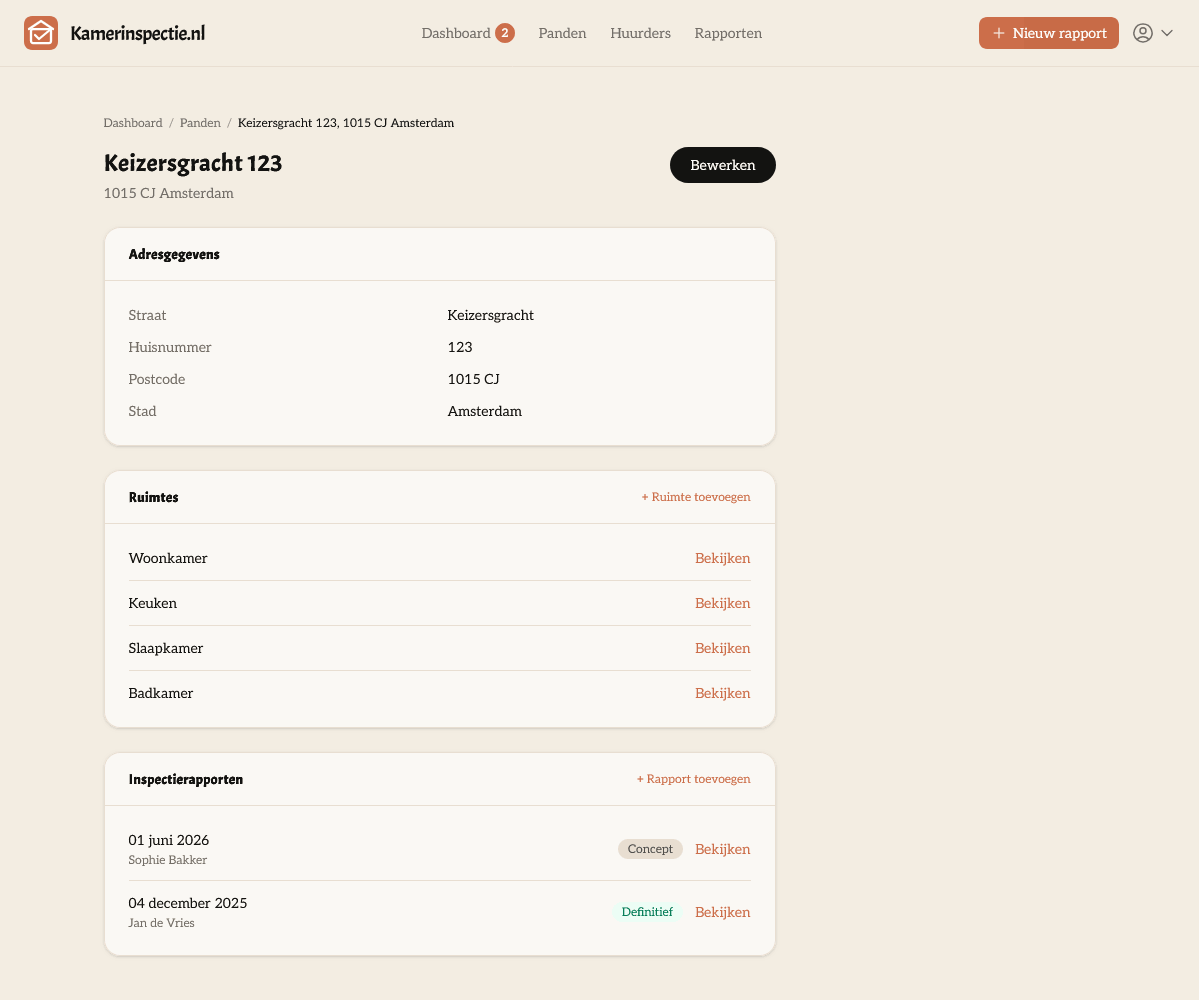Click the 04 december 2025 report date
The image size is (1199, 1000).
[x=188, y=903]
